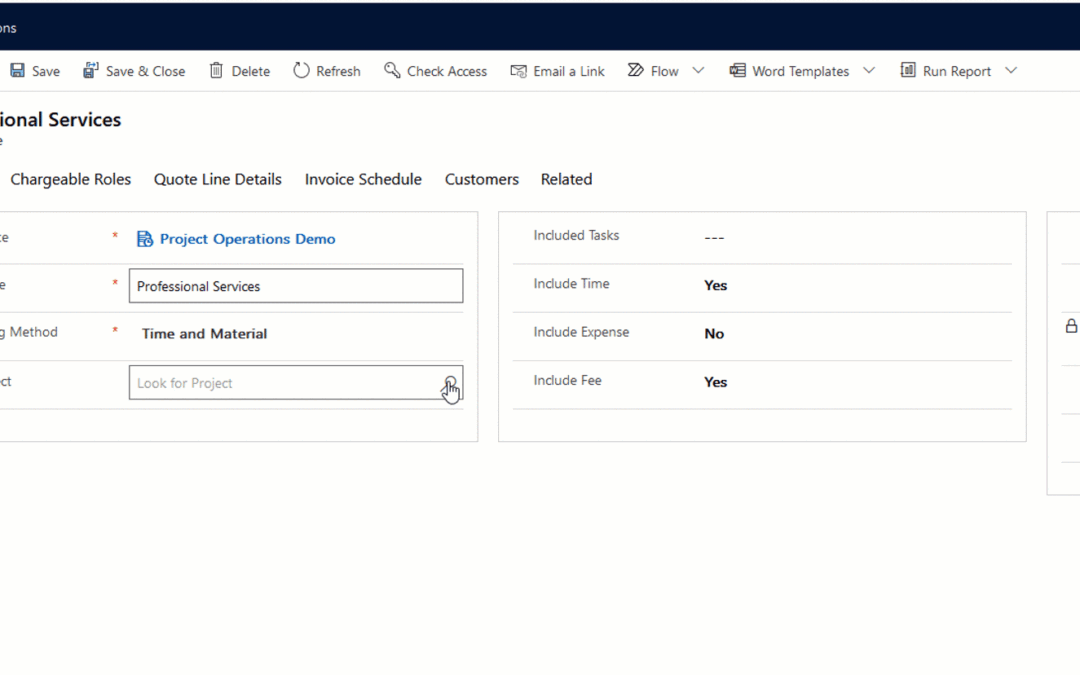Switch to the Quote Line Details tab

click(218, 179)
